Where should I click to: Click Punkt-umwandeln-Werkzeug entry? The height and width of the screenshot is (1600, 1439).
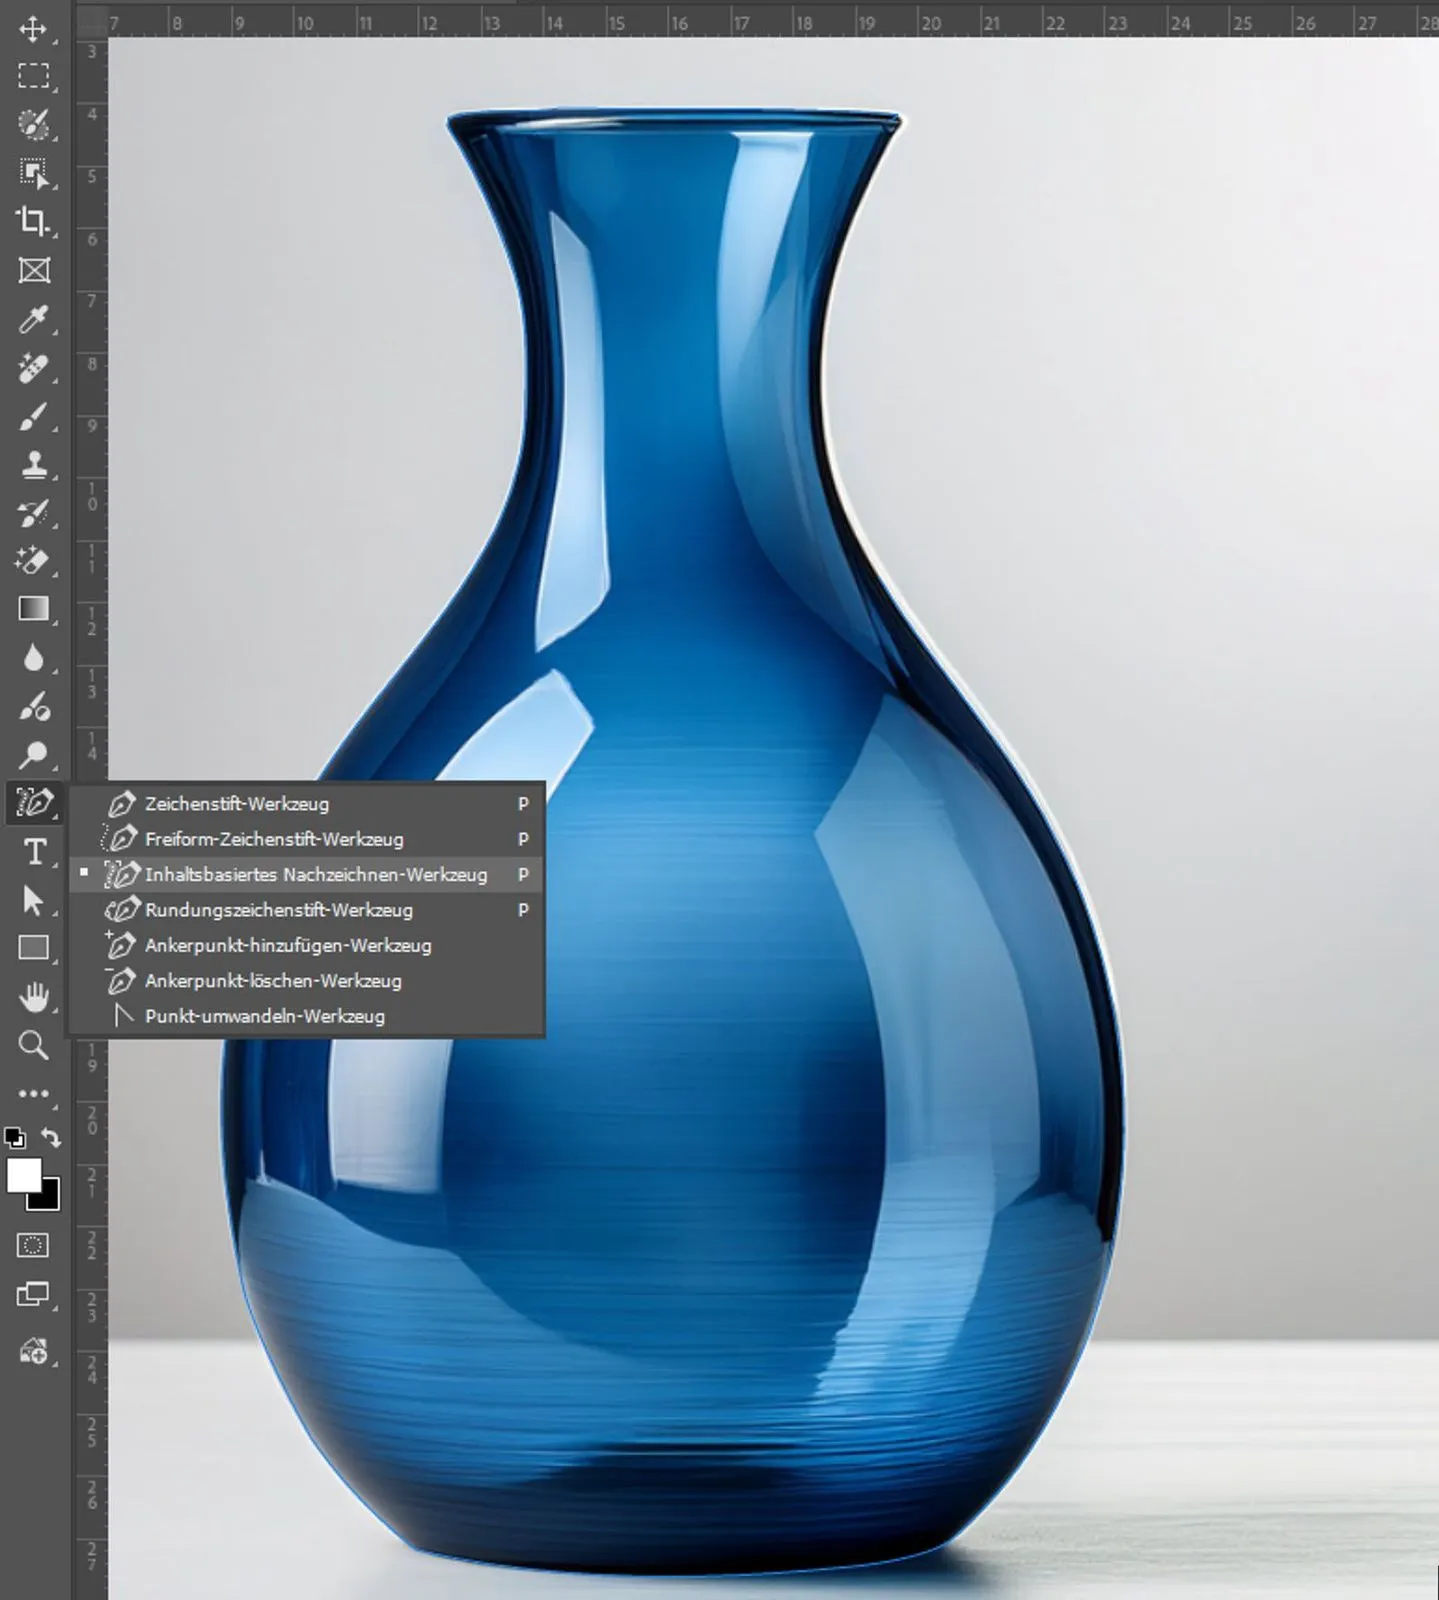(x=264, y=1016)
